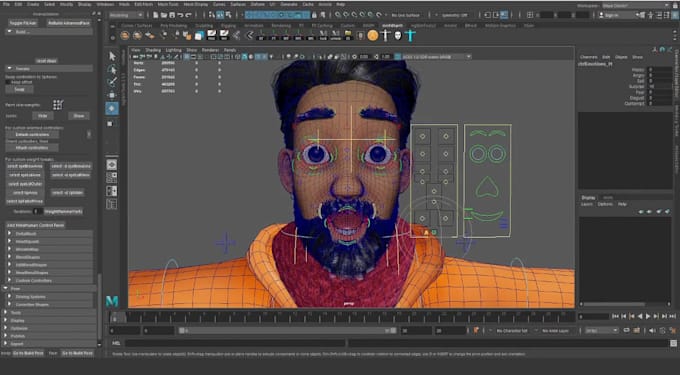Switch to the Poly Modeling shelf tab
The width and height of the screenshot is (680, 375).
coord(173,26)
